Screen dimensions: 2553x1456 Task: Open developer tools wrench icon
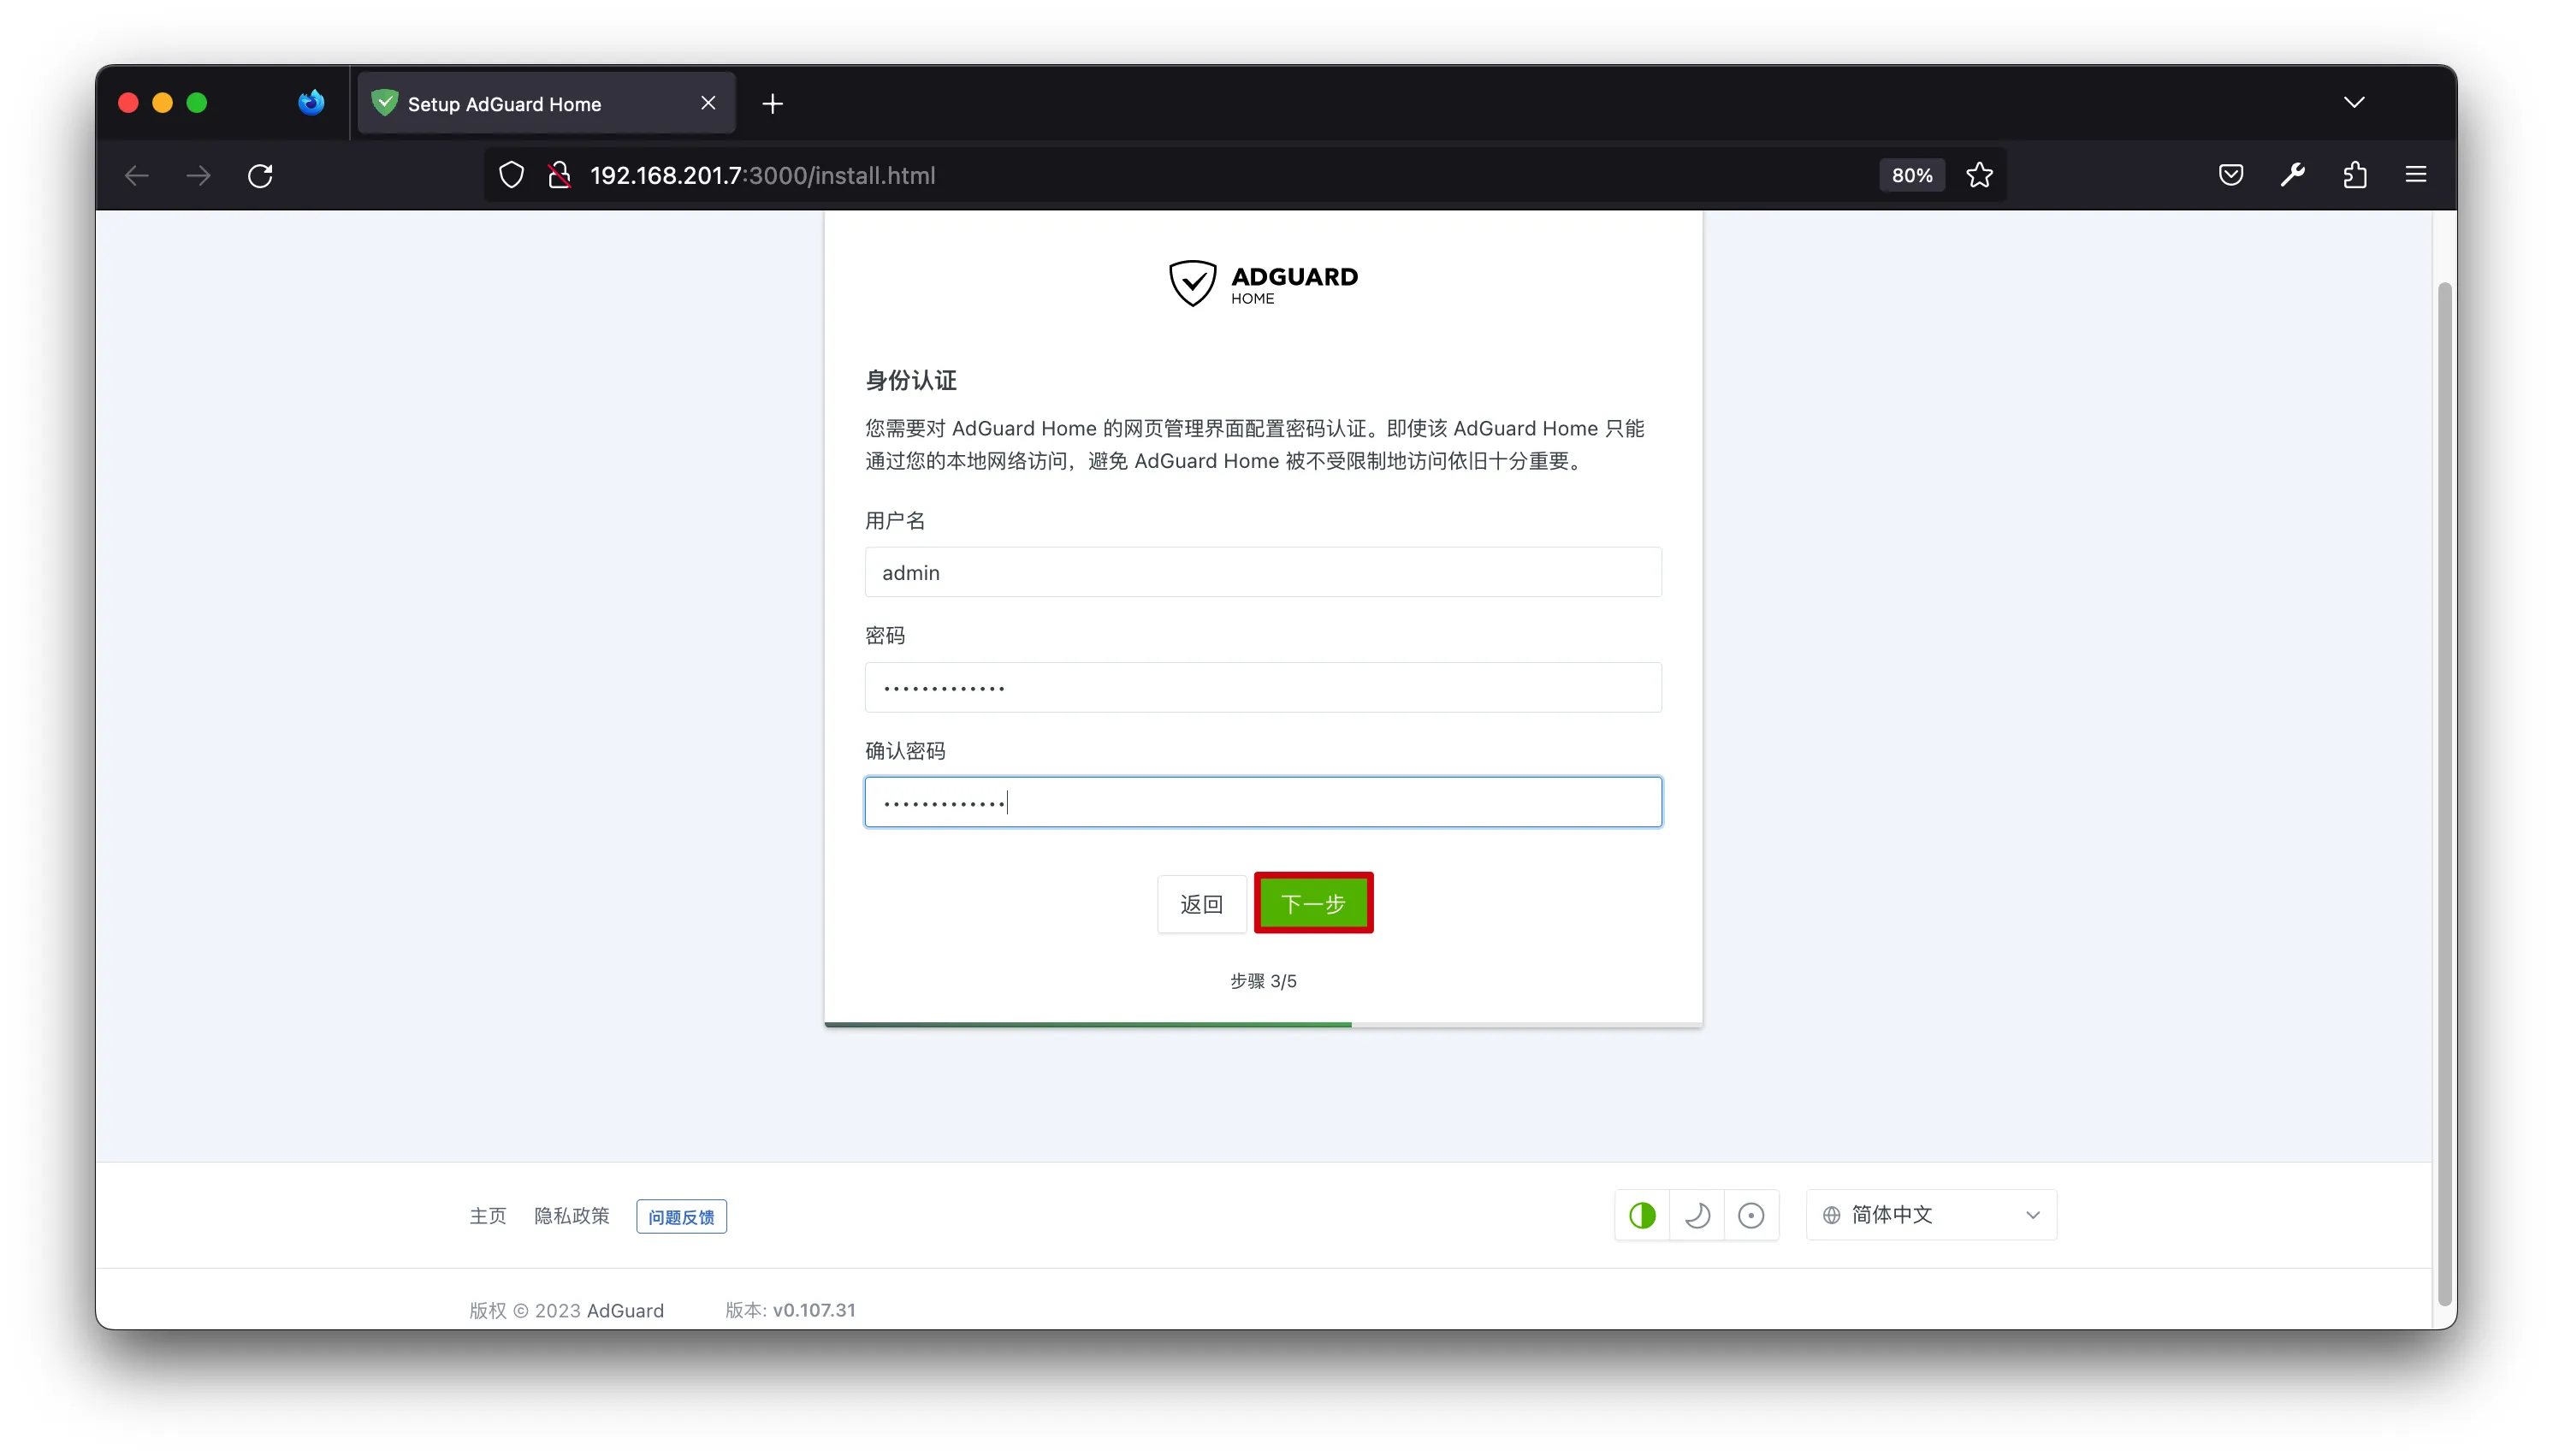pos(2292,175)
